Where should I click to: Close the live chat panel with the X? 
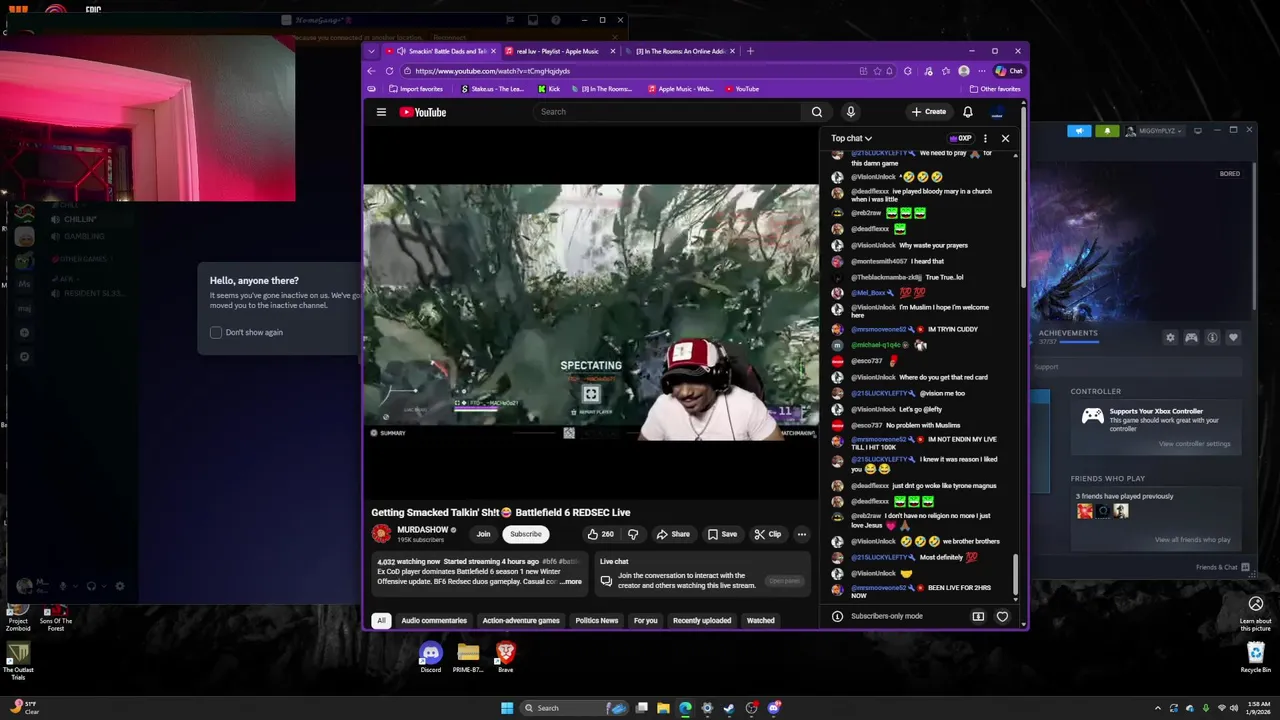pos(1005,138)
